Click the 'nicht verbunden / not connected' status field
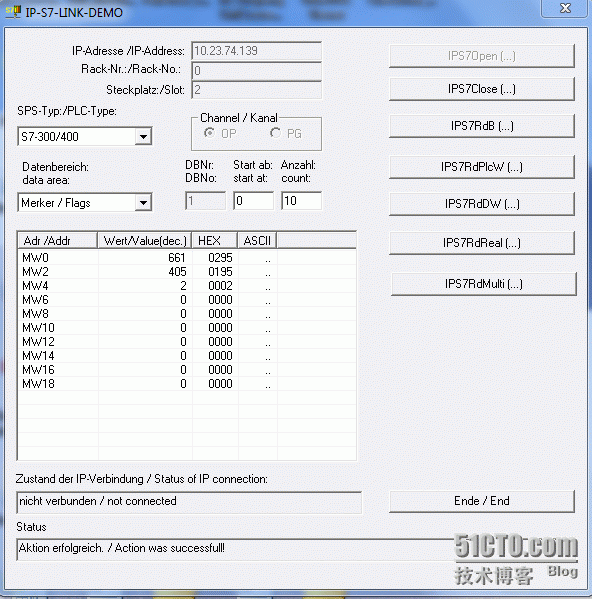This screenshot has width=592, height=599. point(189,502)
